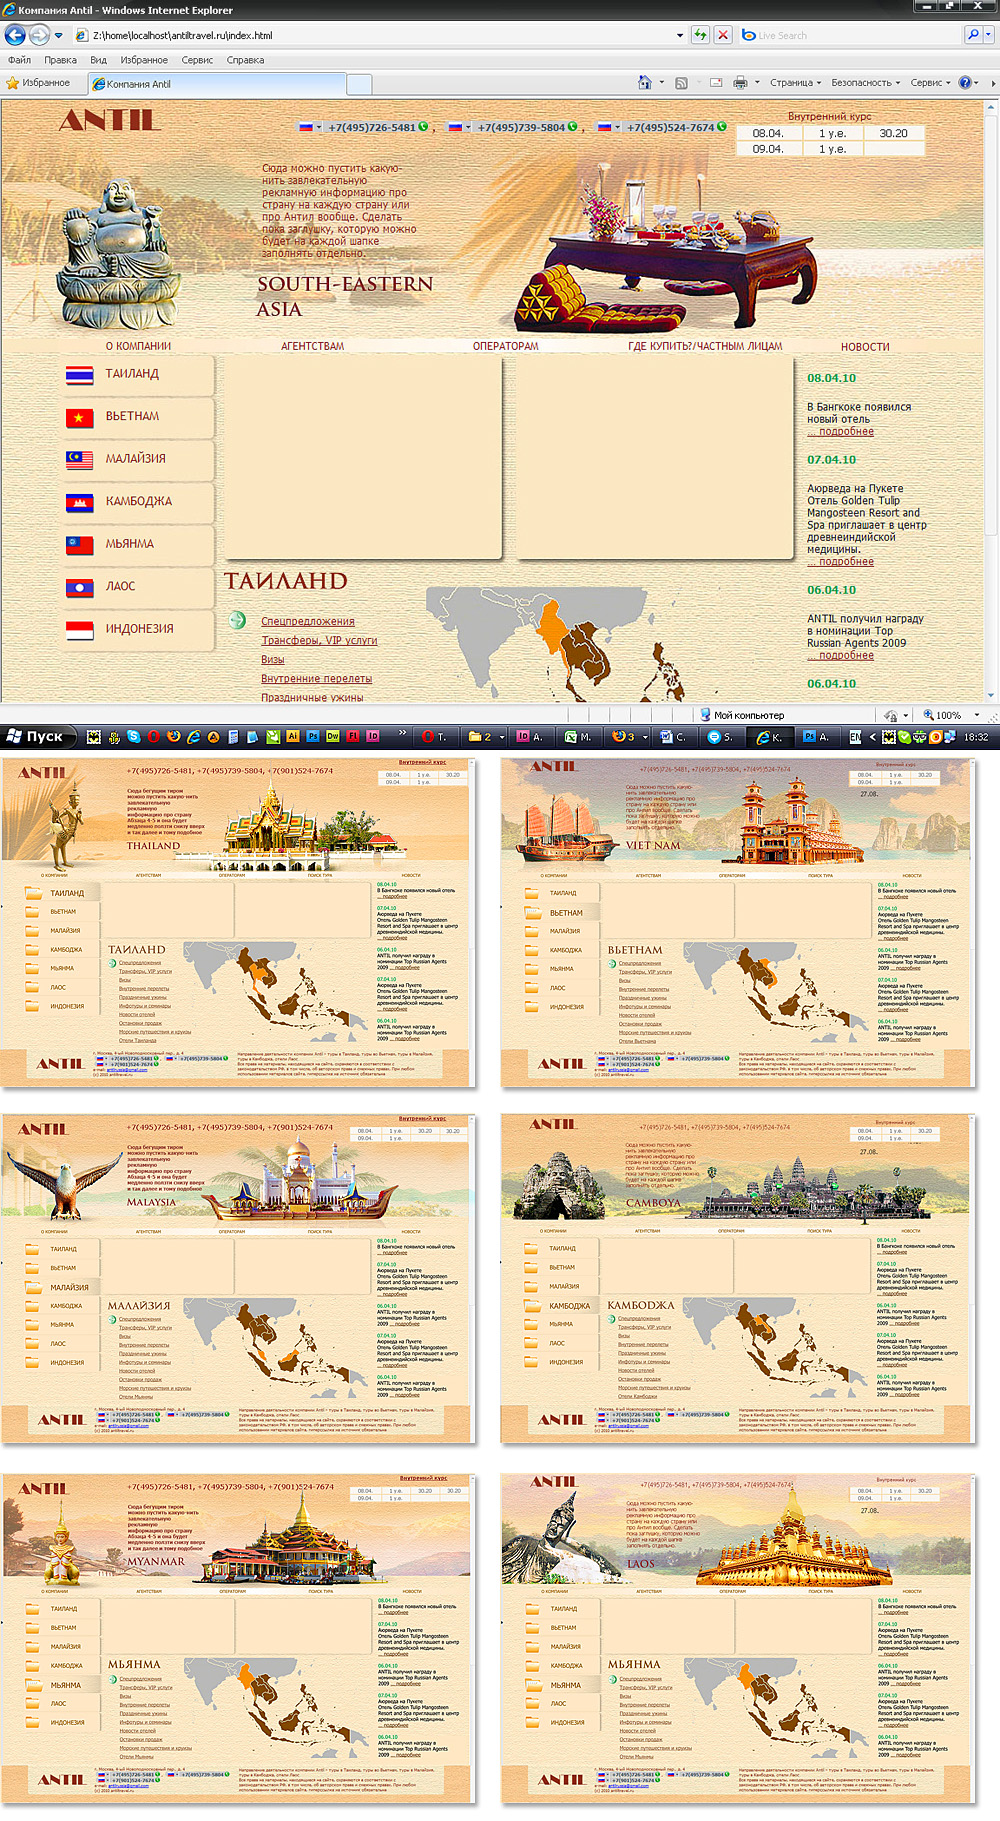Click the VIET NAM page mockup thumbnail
Viewport: 1000px width, 1821px height.
click(x=737, y=922)
